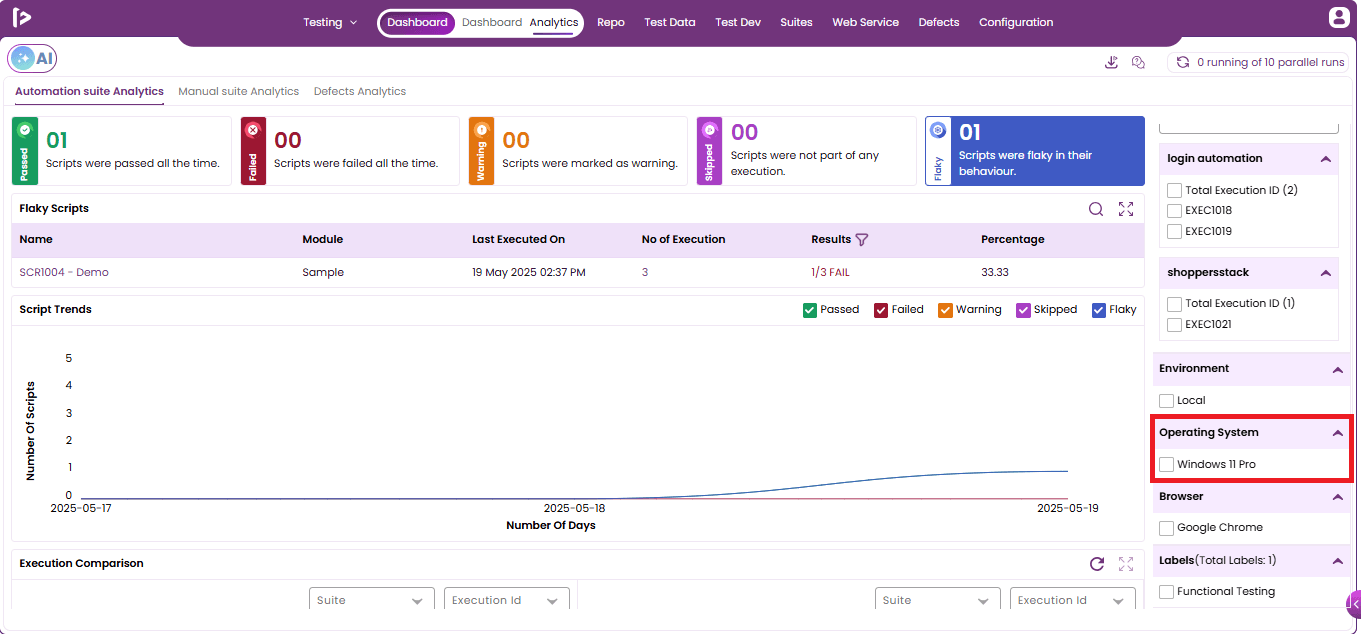The image size is (1361, 634).
Task: Select the EXEC1021 checkbox
Action: coord(1175,325)
